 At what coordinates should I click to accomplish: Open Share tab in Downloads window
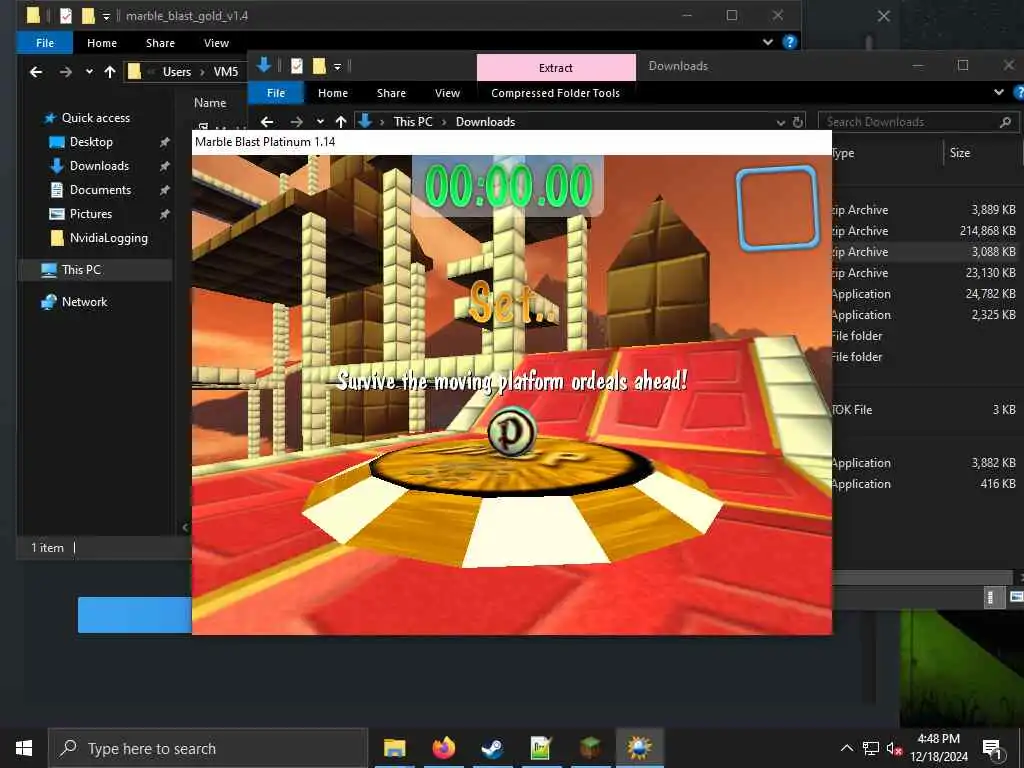tap(391, 93)
